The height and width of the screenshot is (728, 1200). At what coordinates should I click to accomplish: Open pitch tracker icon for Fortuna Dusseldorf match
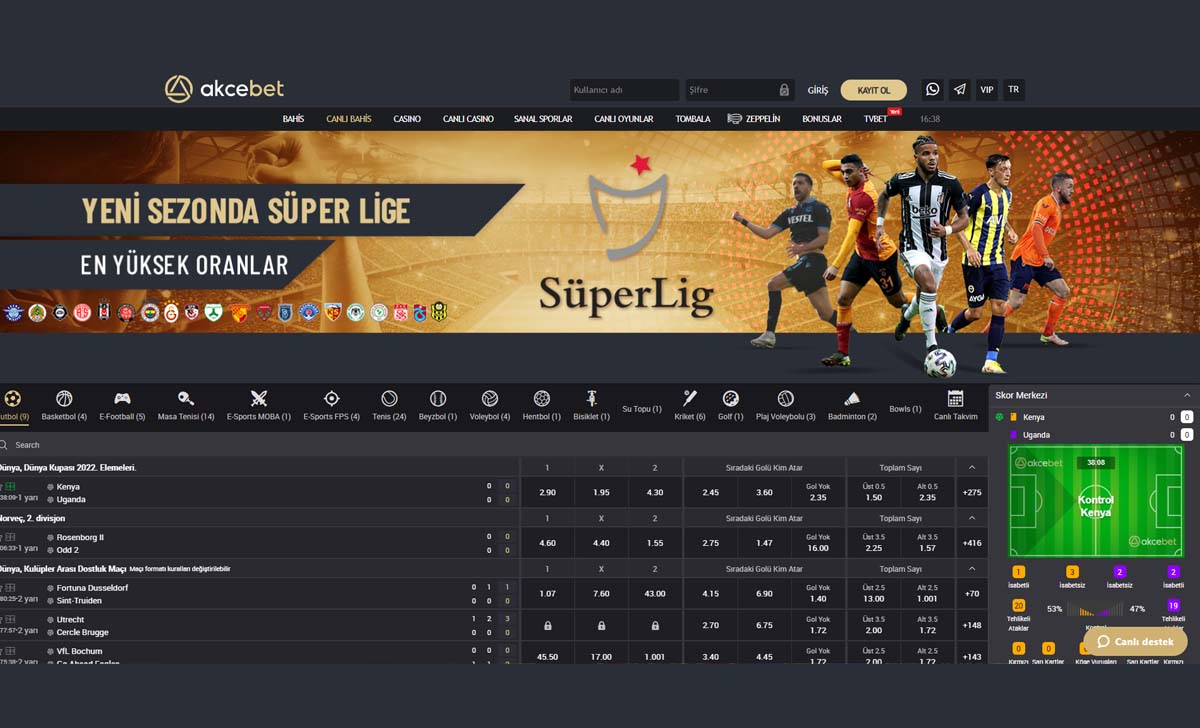click(x=10, y=587)
